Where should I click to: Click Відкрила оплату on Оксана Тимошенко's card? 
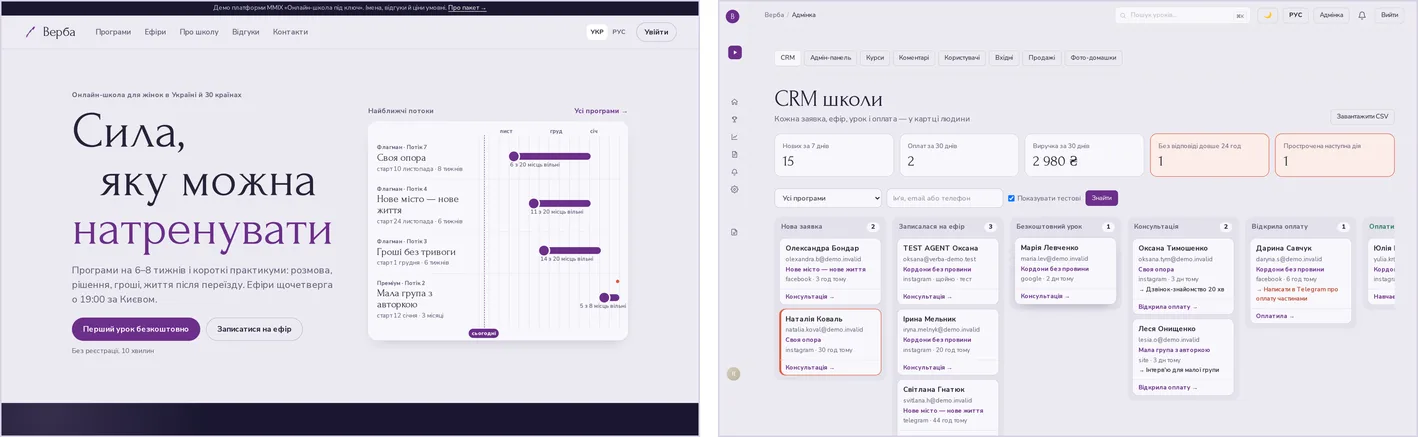(1166, 306)
